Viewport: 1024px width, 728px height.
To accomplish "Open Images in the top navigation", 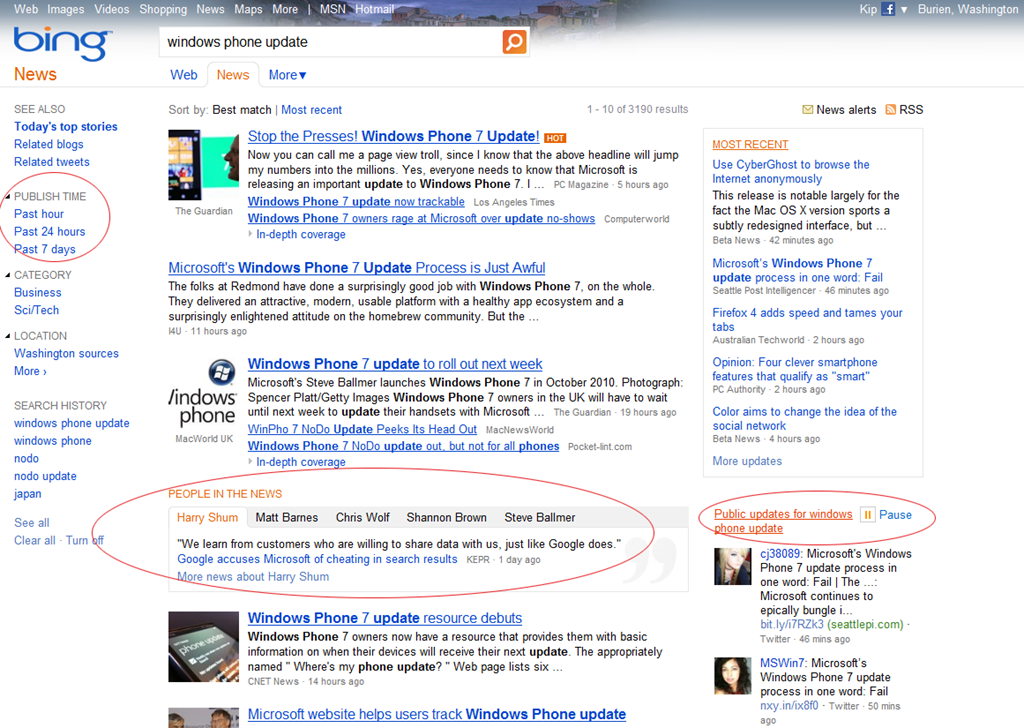I will (x=65, y=9).
